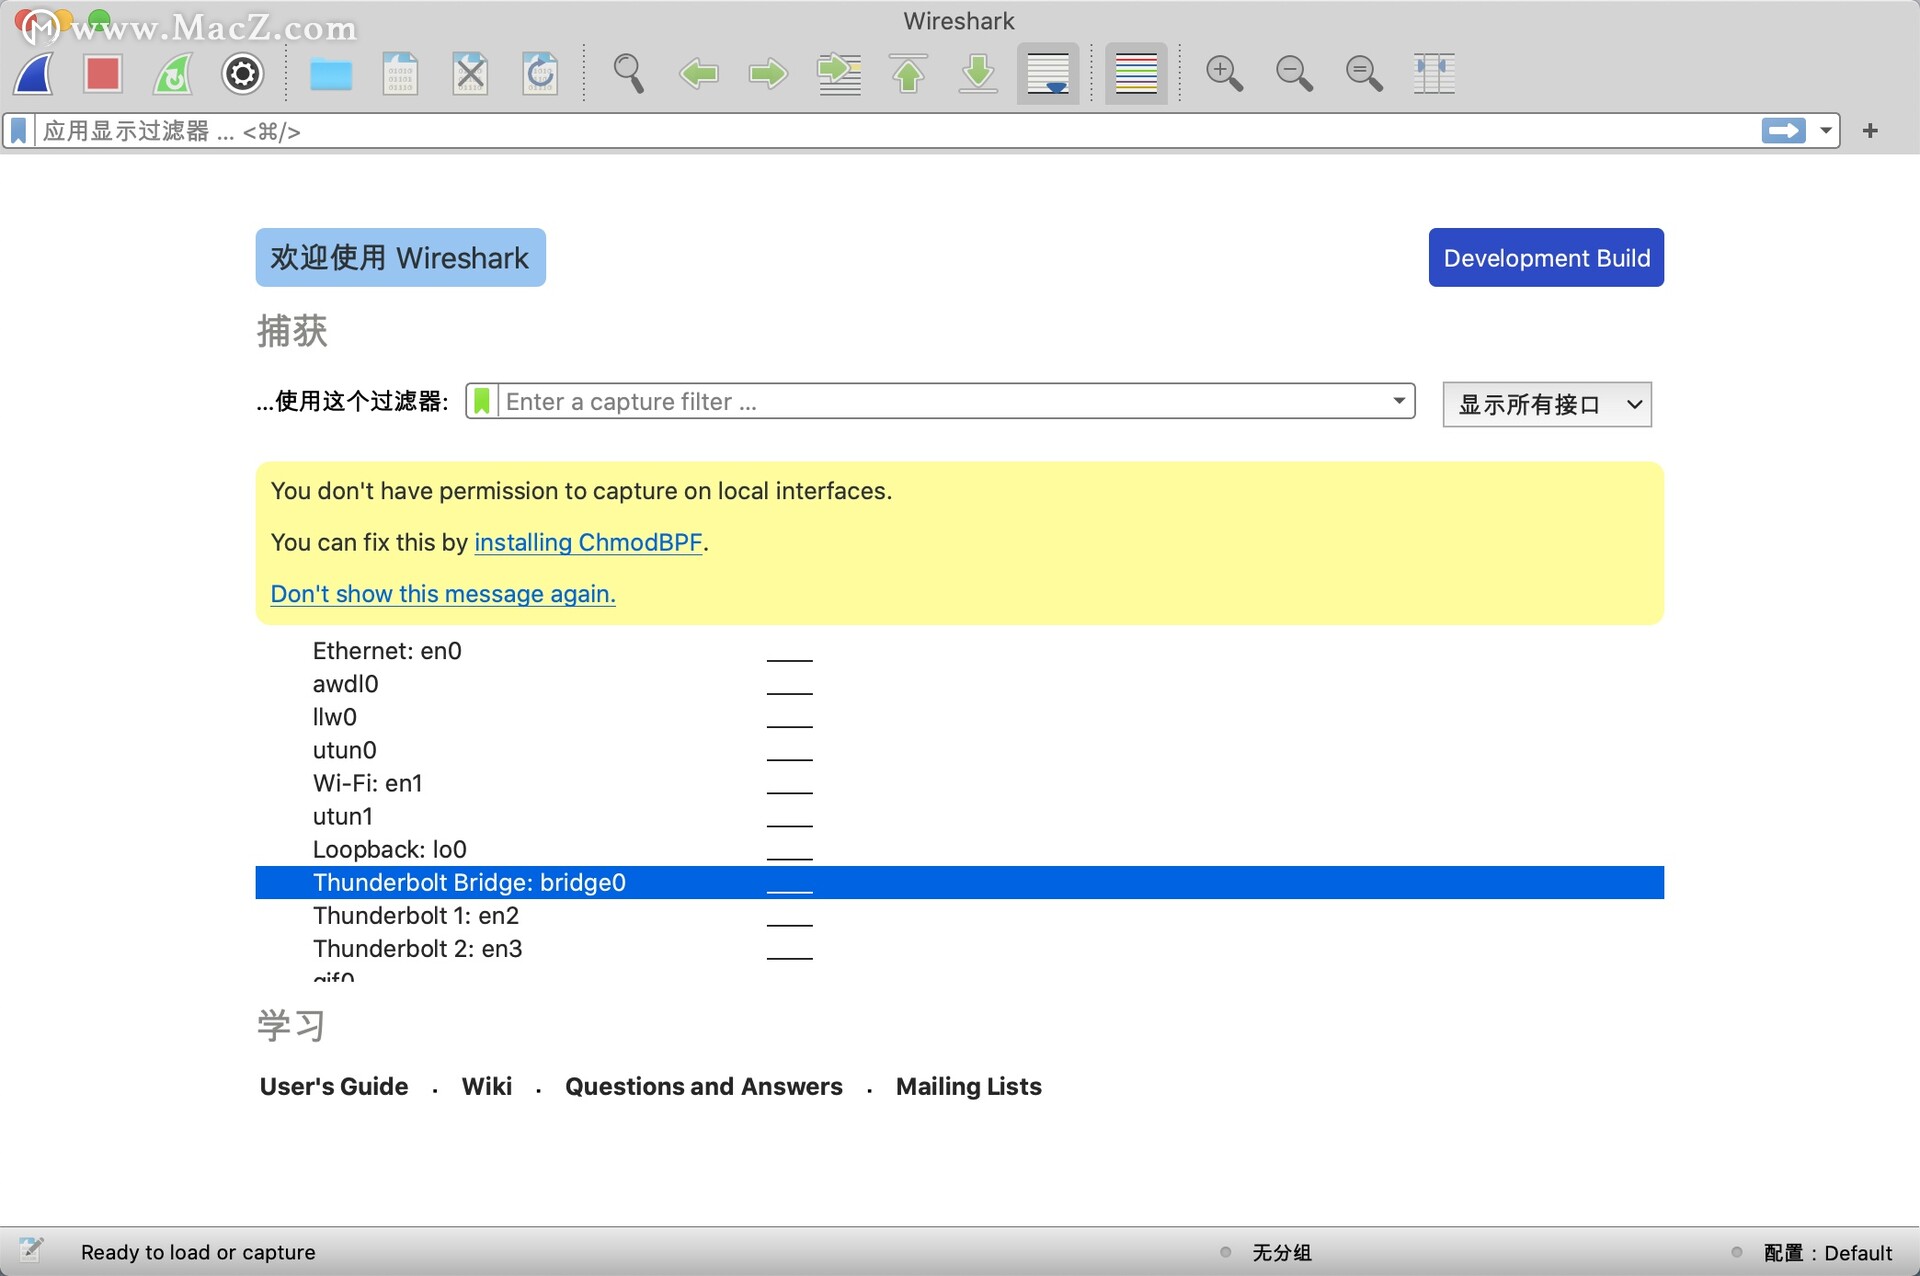Viewport: 1920px width, 1276px height.
Task: Apply the display filter with the arrow button
Action: point(1784,131)
